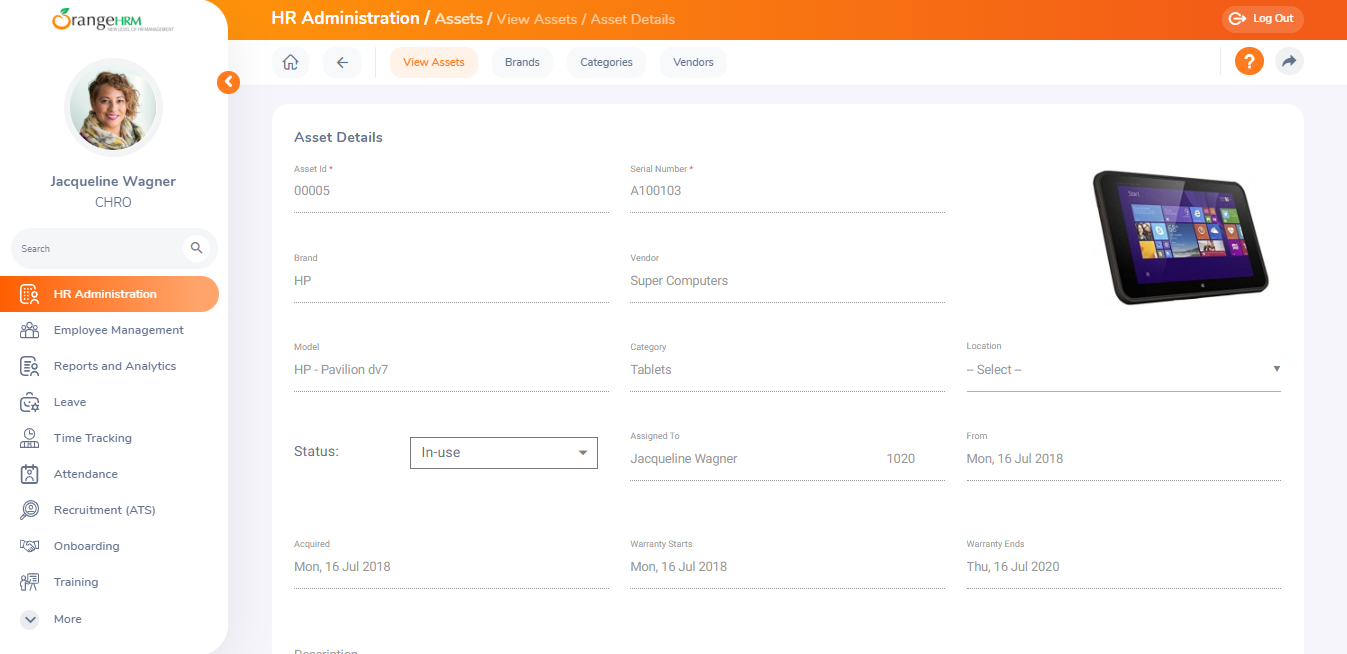Click the share arrow icon
Image resolution: width=1347 pixels, height=654 pixels.
tap(1289, 61)
